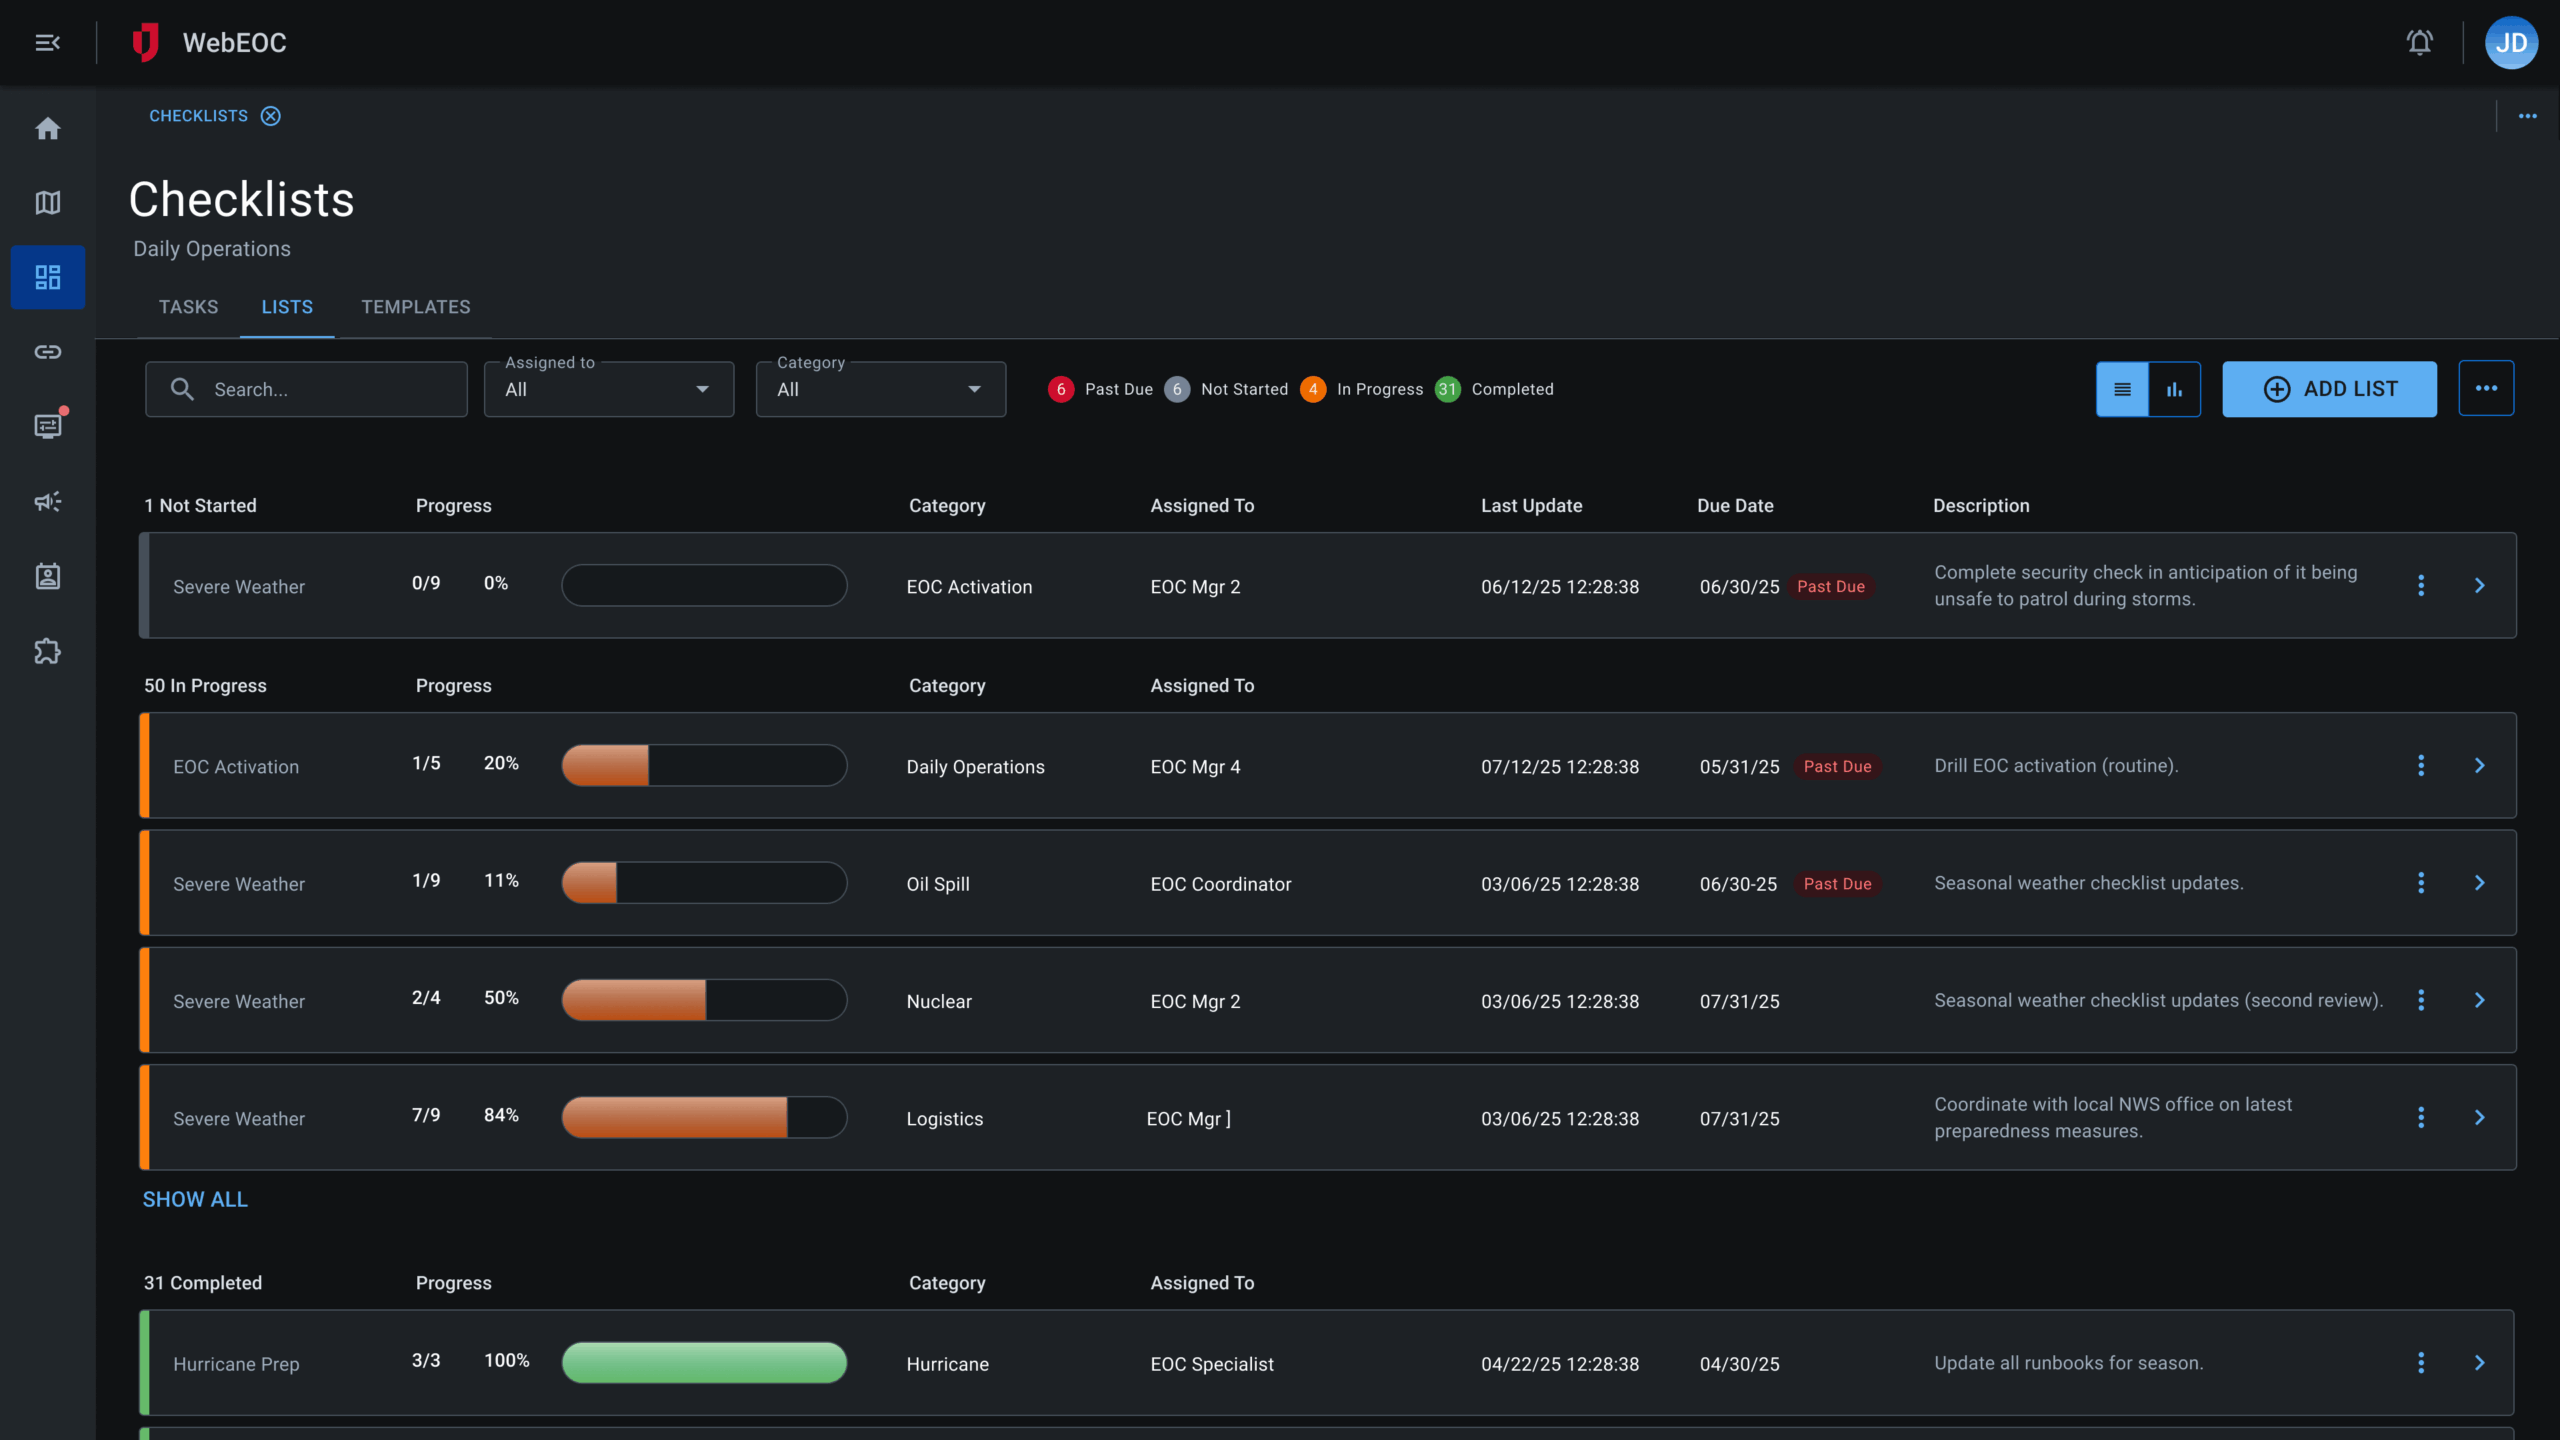Switch to chart view mode
This screenshot has width=2560, height=1440.
pyautogui.click(x=2174, y=389)
